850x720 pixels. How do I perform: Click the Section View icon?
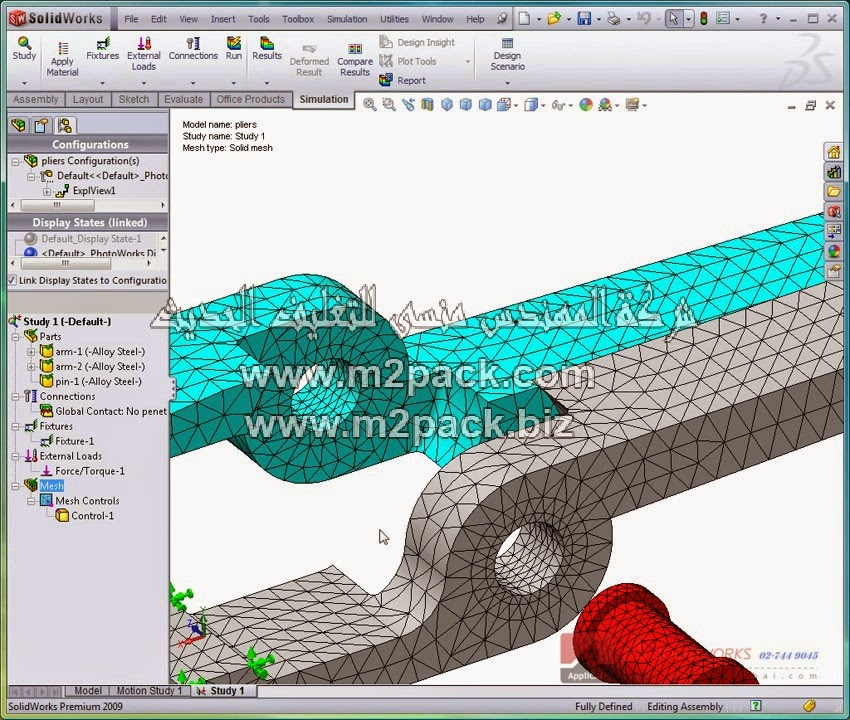pos(427,105)
